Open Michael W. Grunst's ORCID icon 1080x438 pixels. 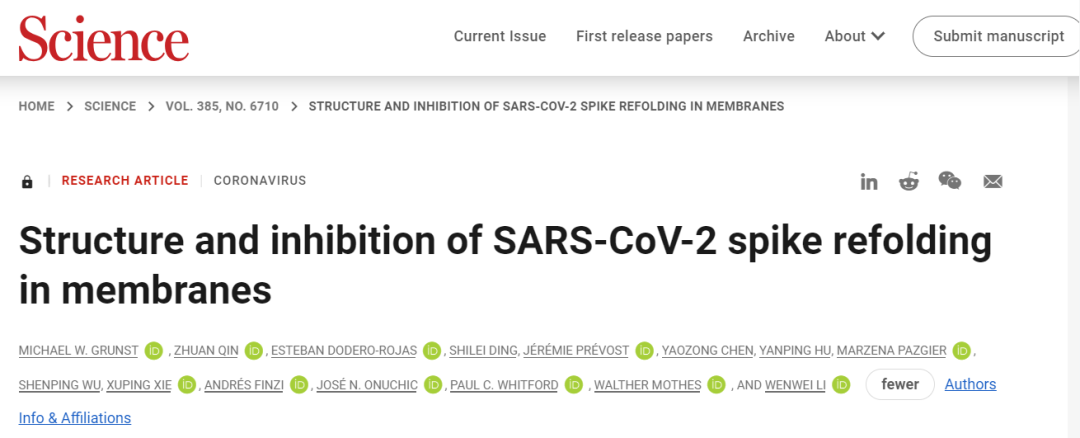(x=154, y=351)
